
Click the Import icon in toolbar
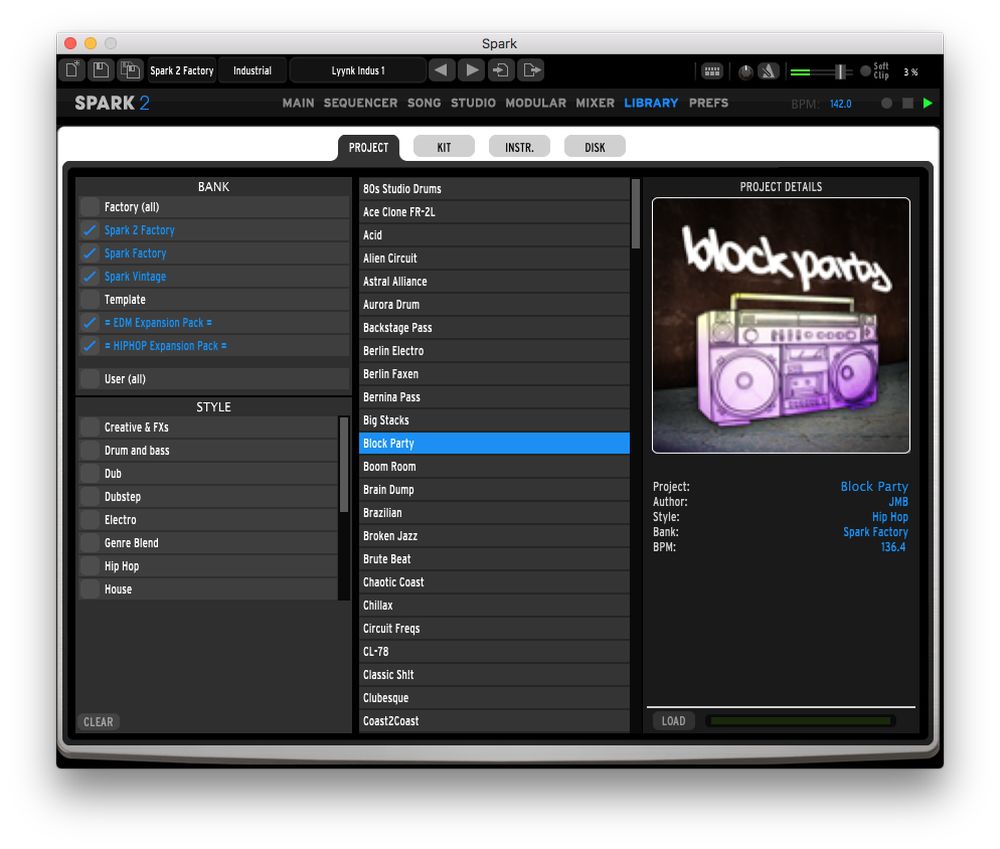point(501,70)
